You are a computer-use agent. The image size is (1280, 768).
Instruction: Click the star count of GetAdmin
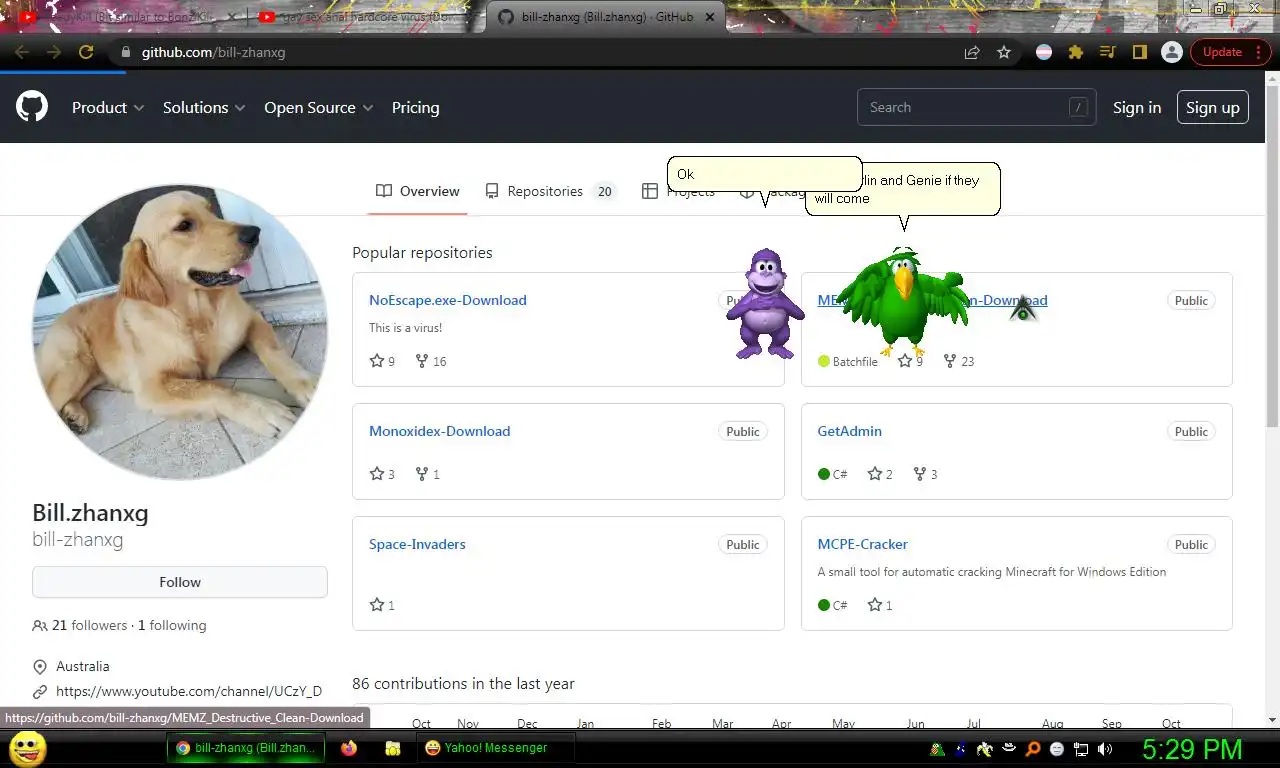(x=880, y=474)
